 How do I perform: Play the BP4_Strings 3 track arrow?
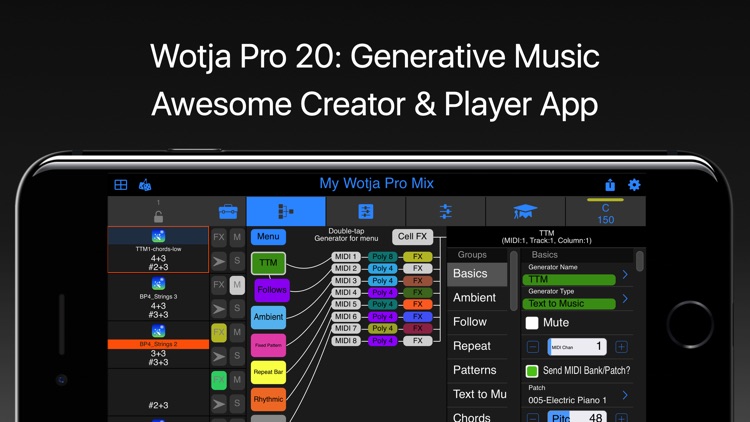(x=219, y=309)
